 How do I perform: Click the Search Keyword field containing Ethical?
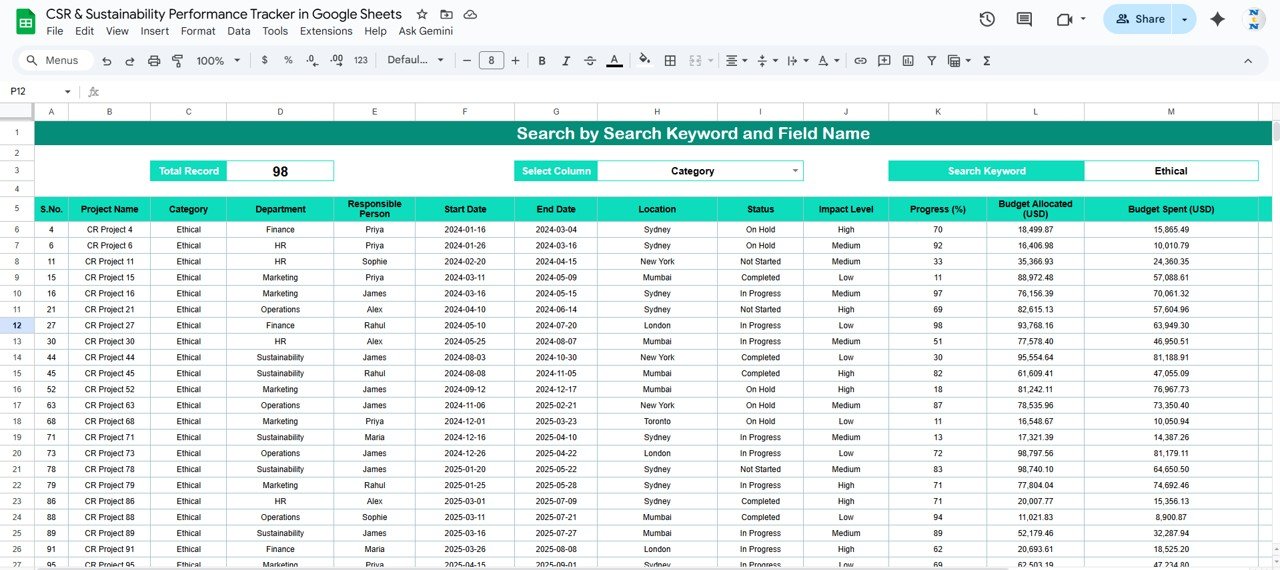pyautogui.click(x=1170, y=171)
